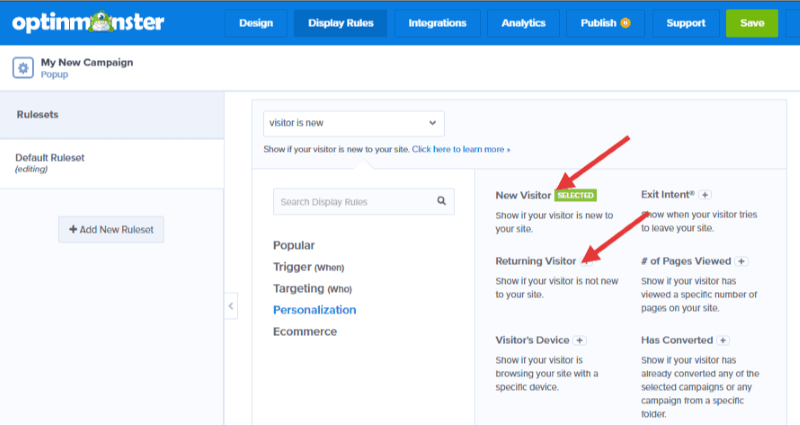The image size is (800, 425).
Task: Open campaign settings gear icon
Action: pos(23,68)
